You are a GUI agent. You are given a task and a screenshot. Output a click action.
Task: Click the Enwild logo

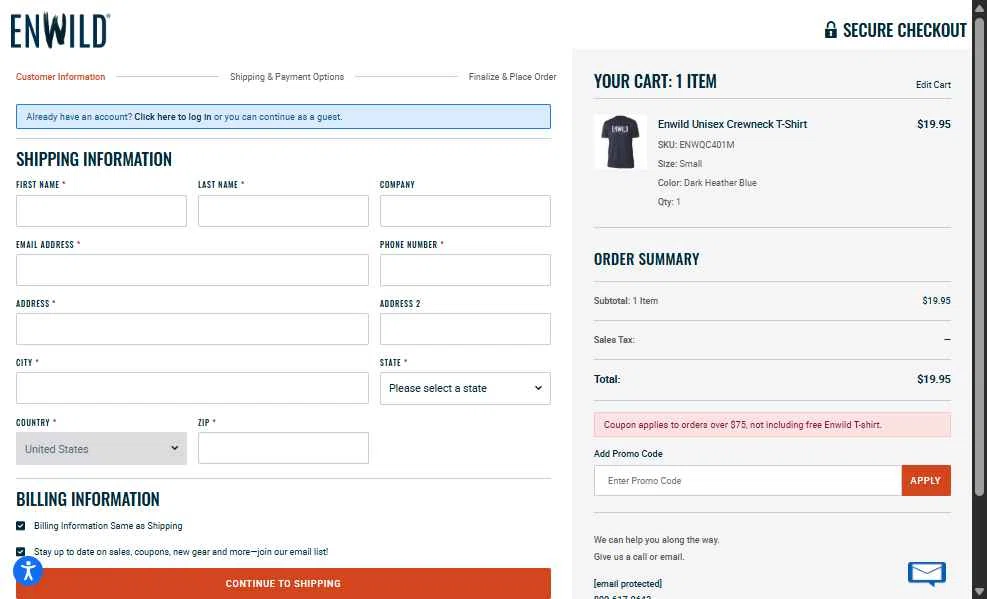[60, 30]
